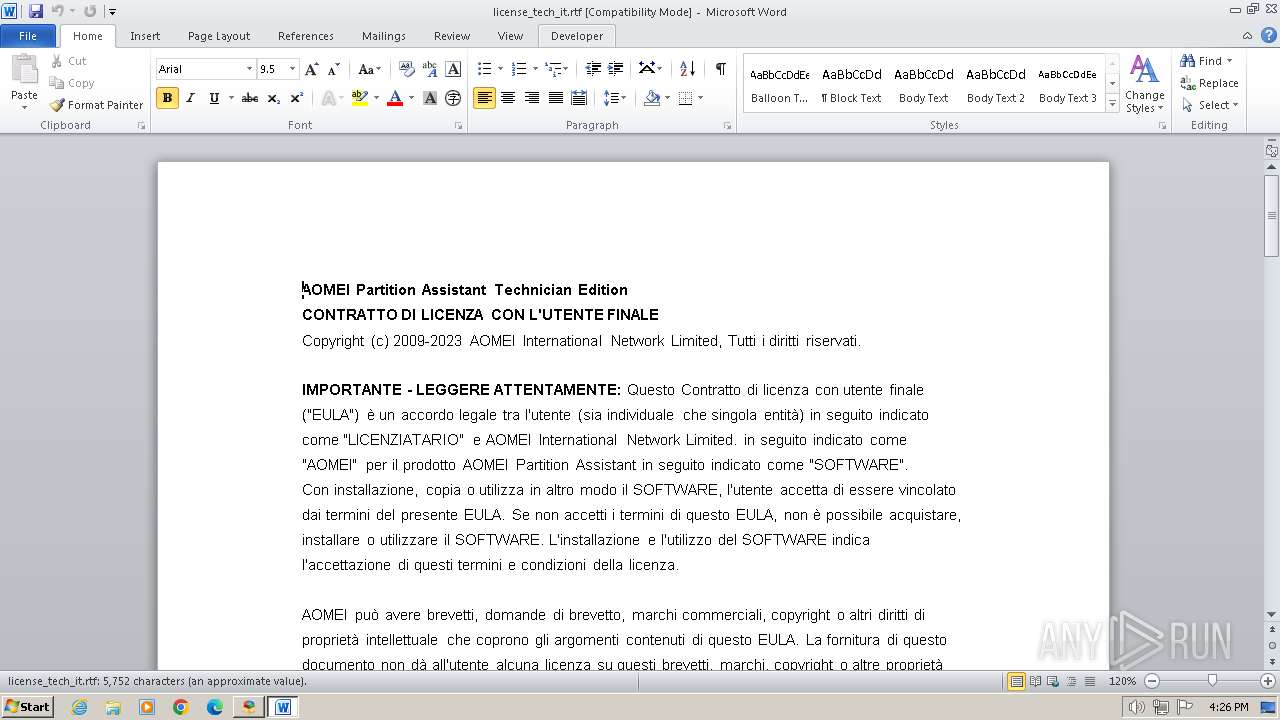
Task: Toggle Align Text Left
Action: click(x=484, y=98)
